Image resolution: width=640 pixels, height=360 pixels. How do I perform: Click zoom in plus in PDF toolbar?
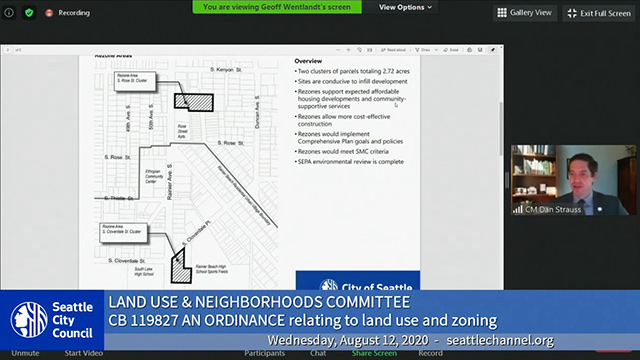click(x=348, y=50)
